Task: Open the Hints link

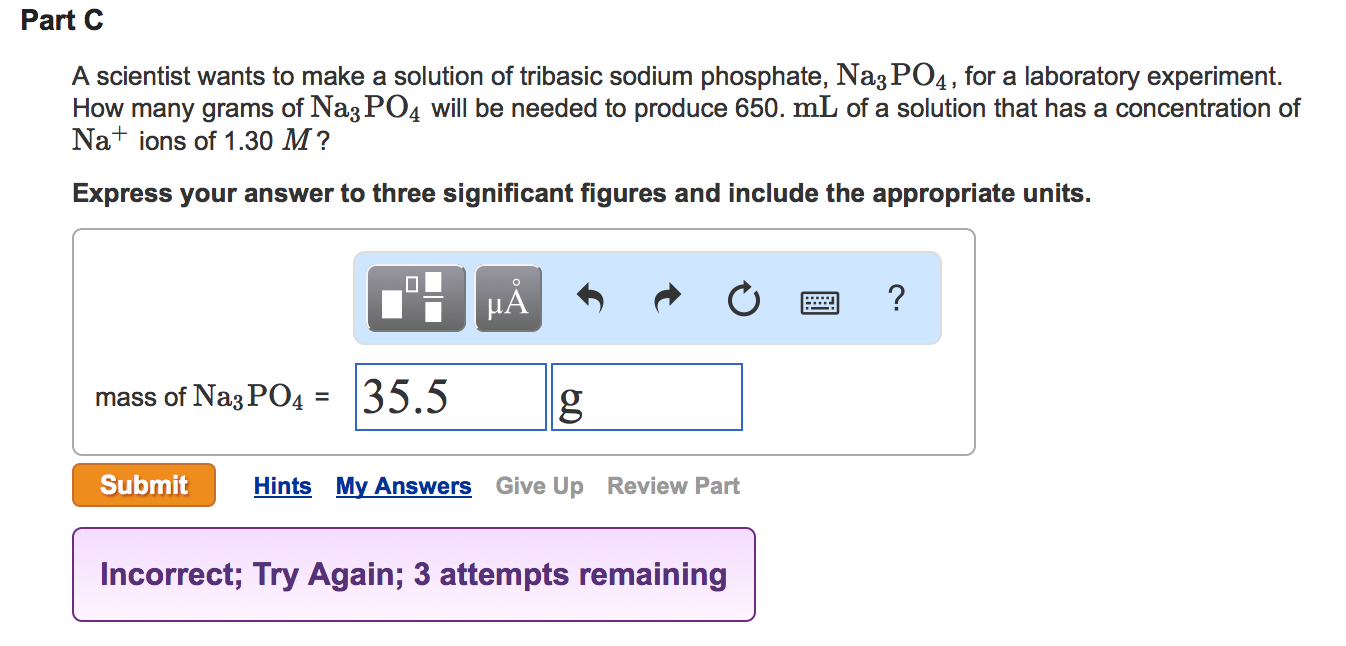Action: coord(282,485)
